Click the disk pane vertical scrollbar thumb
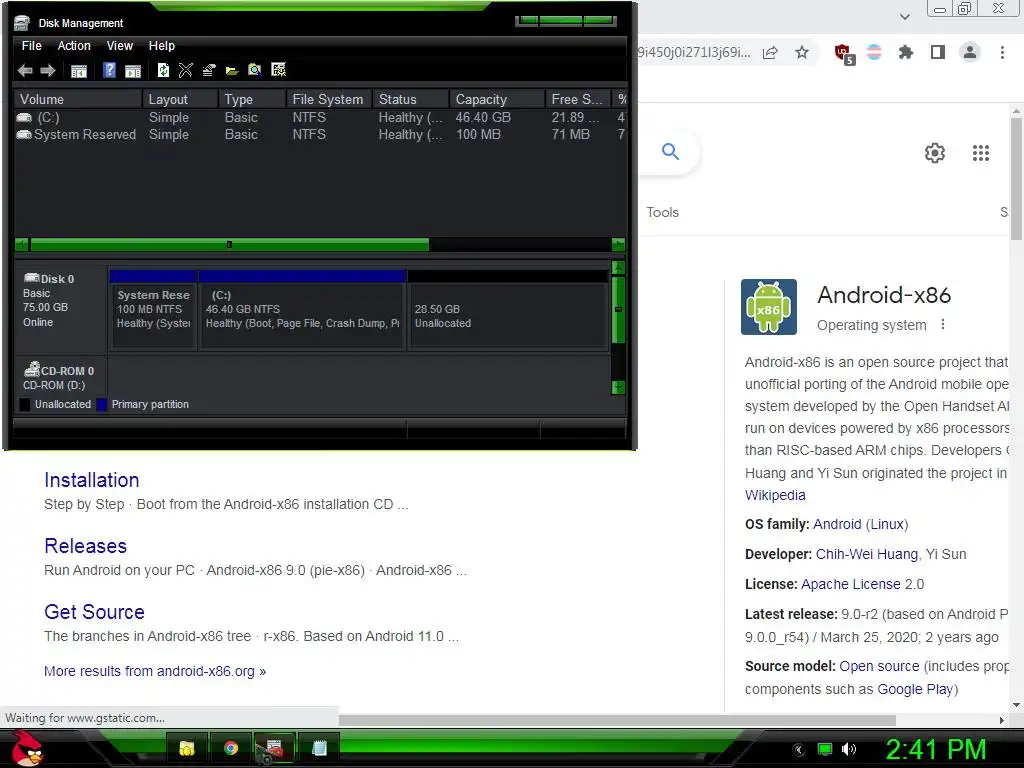 (618, 310)
